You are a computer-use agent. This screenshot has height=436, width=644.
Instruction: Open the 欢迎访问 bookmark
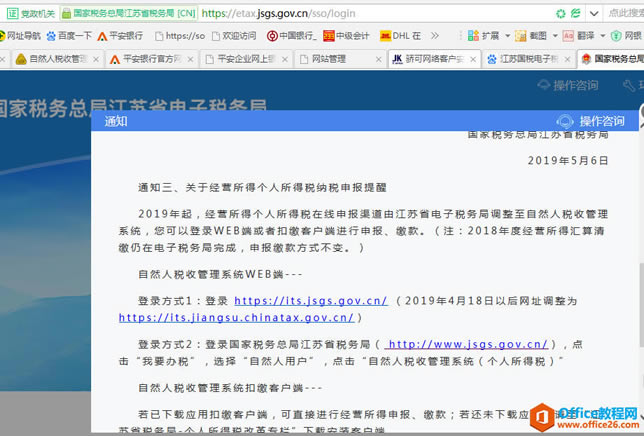pos(234,36)
